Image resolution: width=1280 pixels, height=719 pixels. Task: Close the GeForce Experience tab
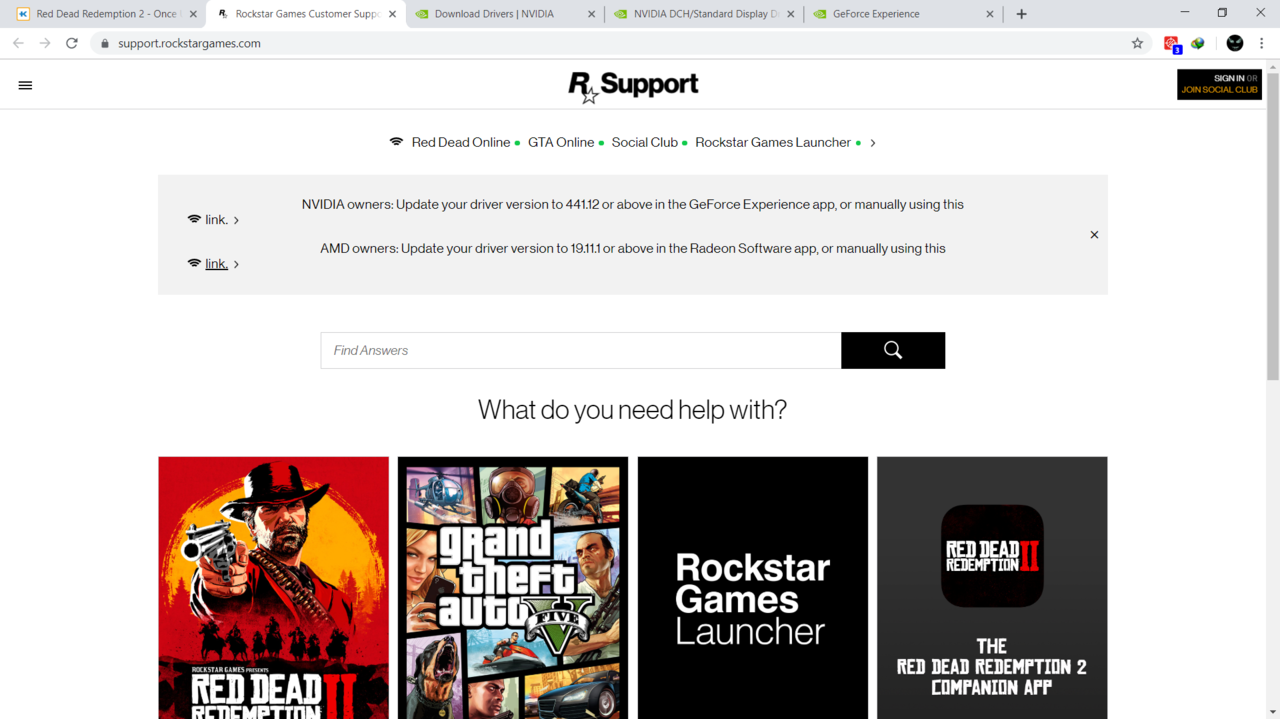990,14
